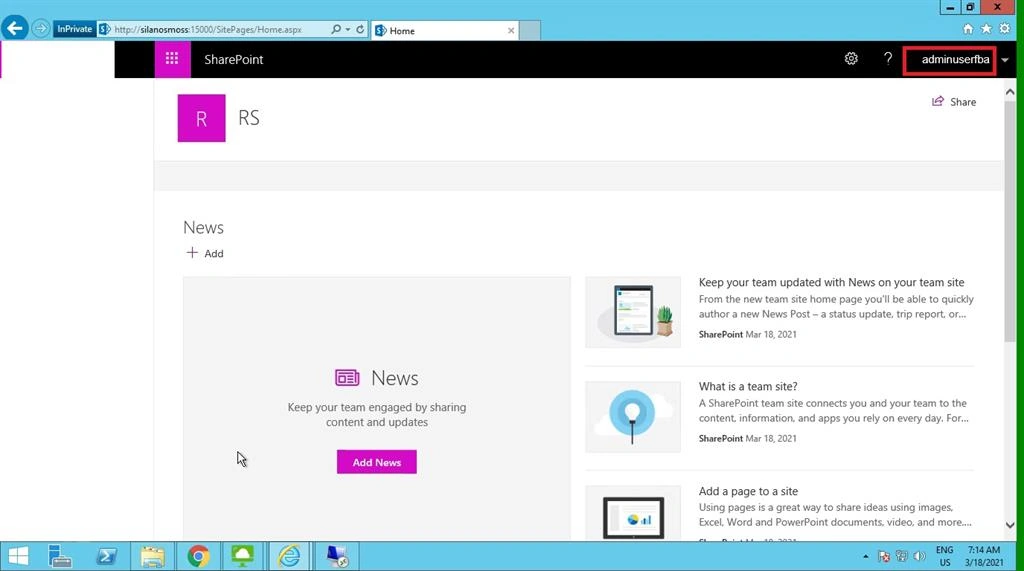Click the InPrivate indicator badge
1024x571 pixels.
click(x=74, y=29)
